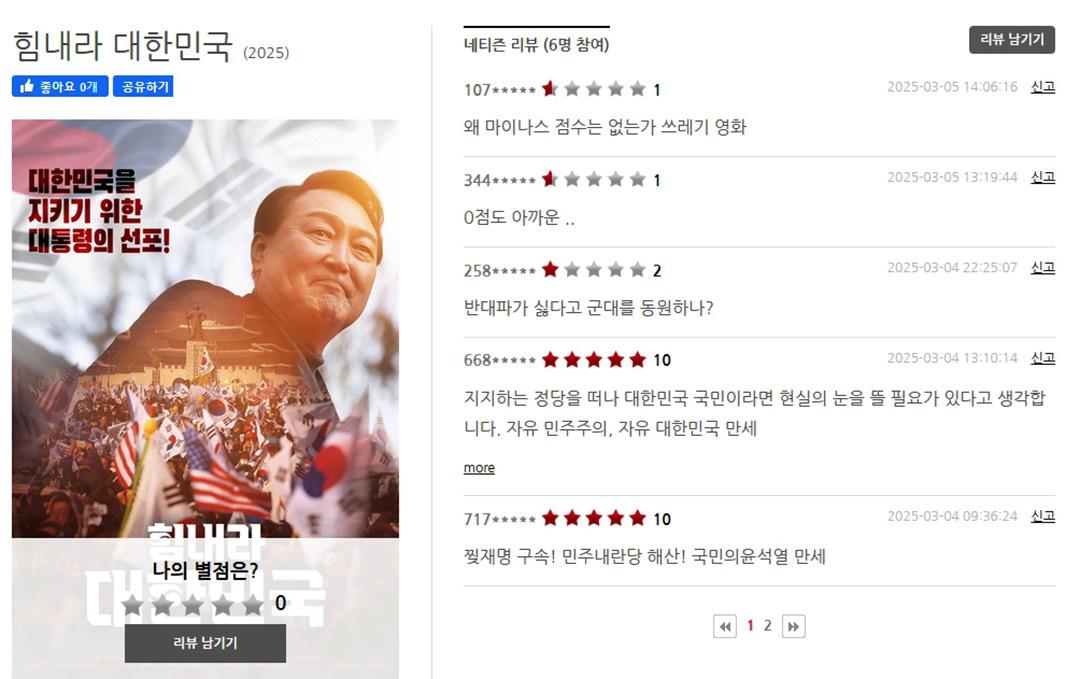Screen dimensions: 1080x679
Task: Select the third star in my rating
Action: (193, 605)
